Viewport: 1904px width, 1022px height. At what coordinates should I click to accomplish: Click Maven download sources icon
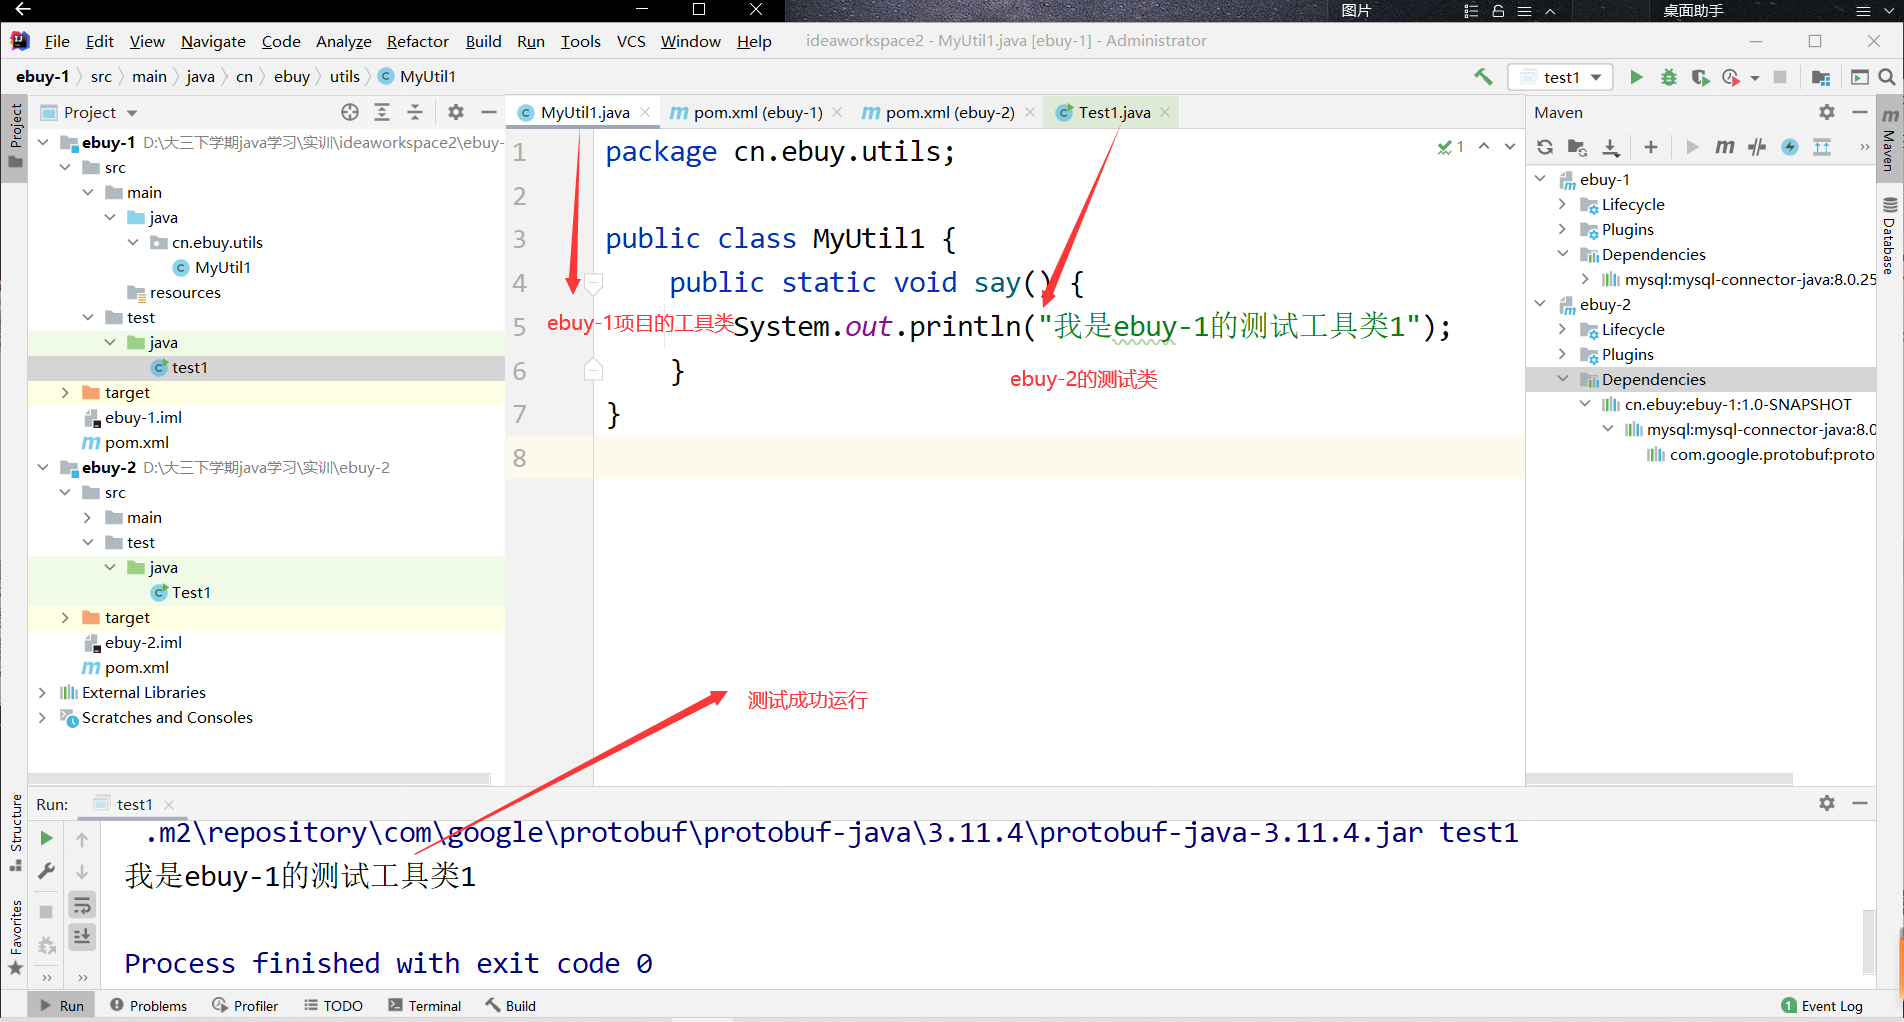pos(1610,147)
